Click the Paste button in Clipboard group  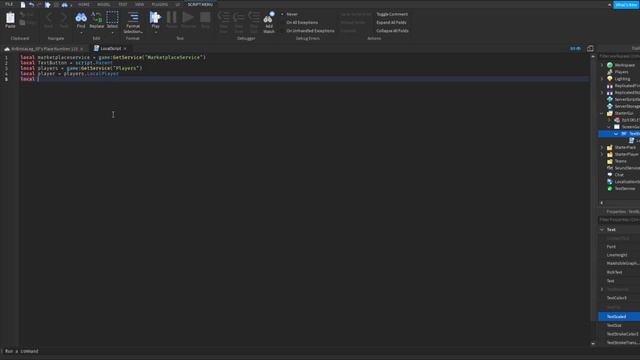(x=10, y=20)
